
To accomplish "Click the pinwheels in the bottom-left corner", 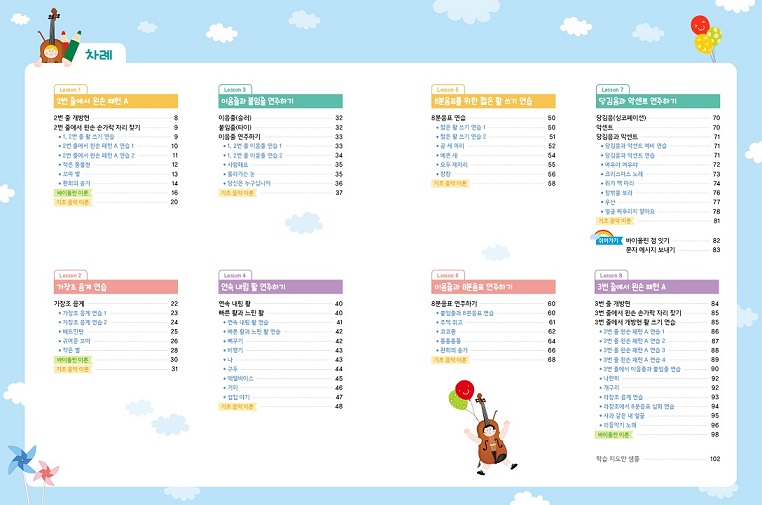I will click(x=32, y=466).
